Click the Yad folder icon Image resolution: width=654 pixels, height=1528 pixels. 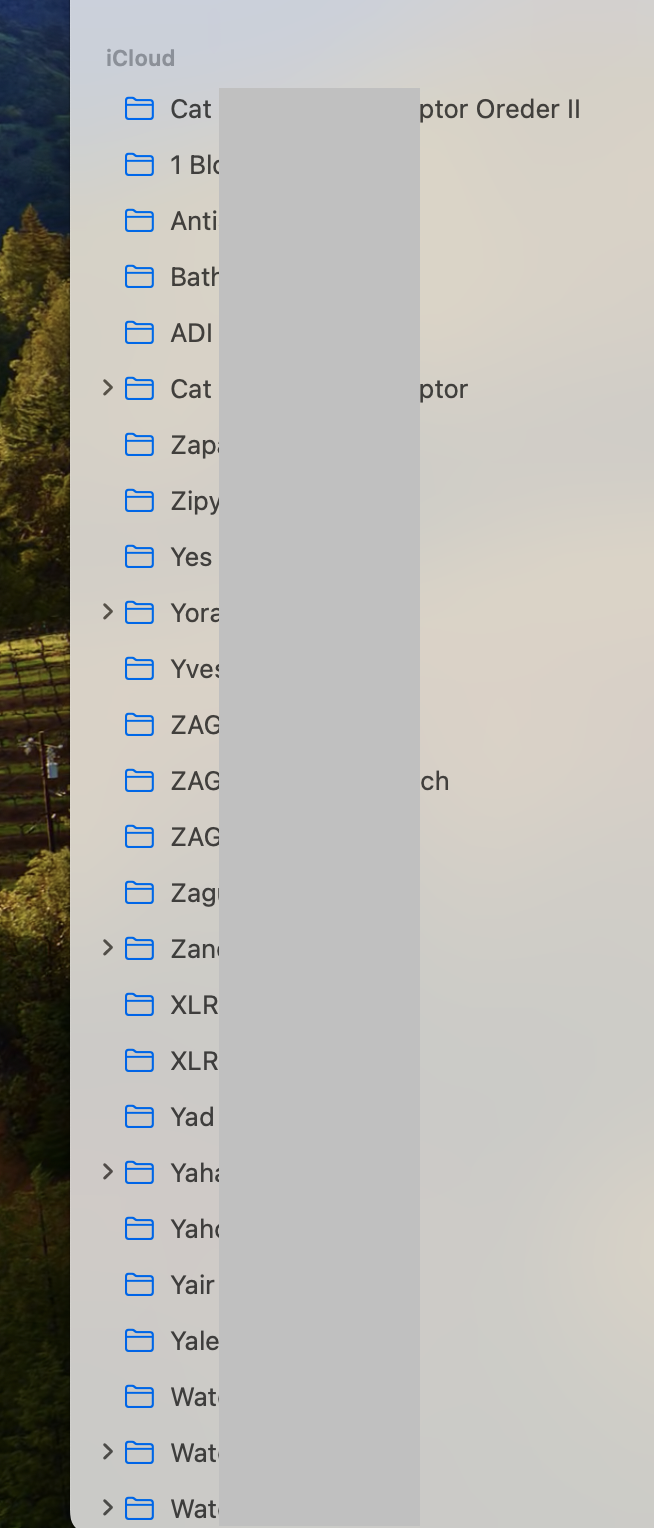pyautogui.click(x=138, y=1117)
